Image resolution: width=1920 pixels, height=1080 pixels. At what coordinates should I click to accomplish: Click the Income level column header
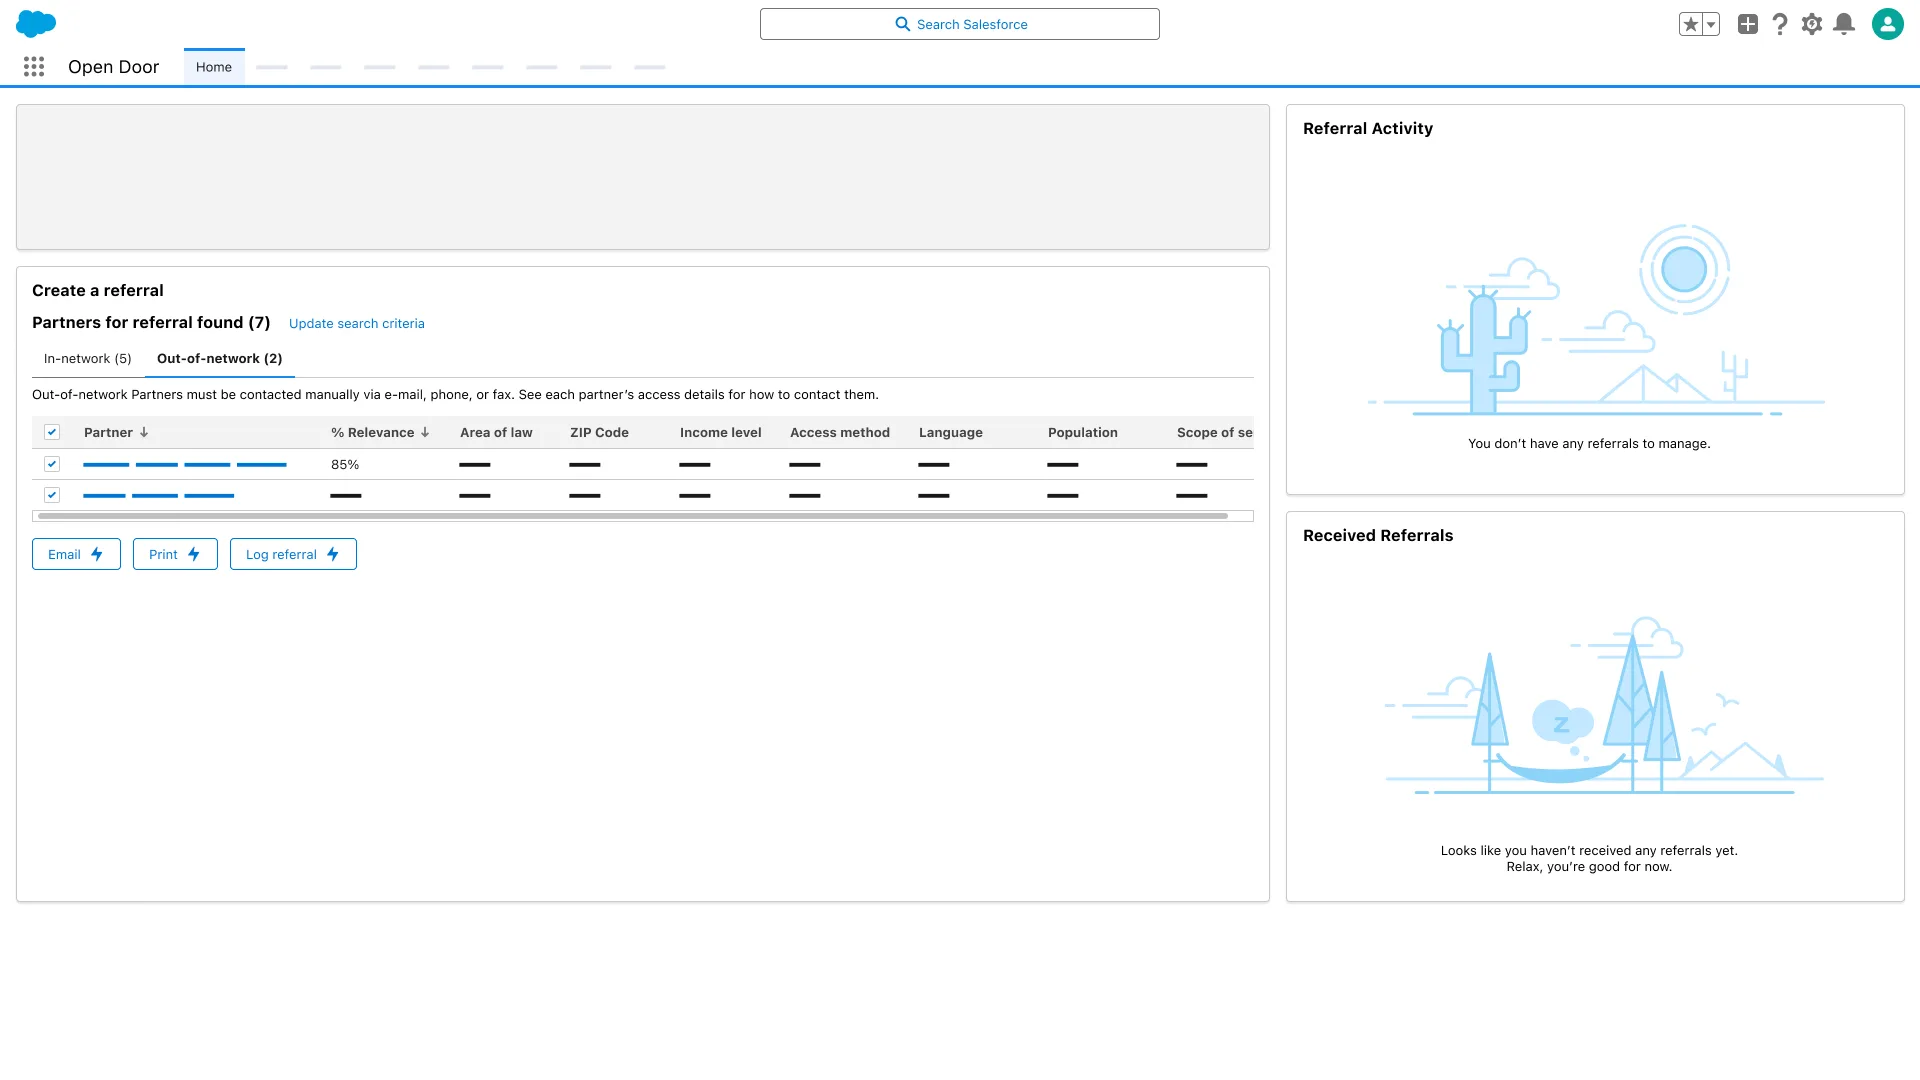coord(720,432)
